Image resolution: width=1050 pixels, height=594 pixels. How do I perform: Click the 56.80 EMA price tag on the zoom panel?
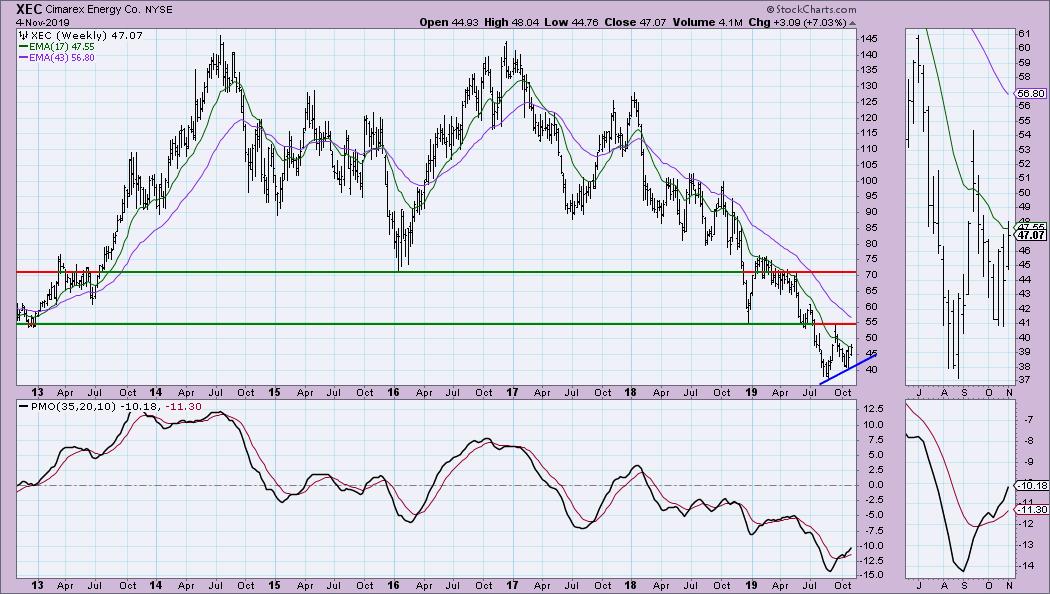tap(1032, 94)
